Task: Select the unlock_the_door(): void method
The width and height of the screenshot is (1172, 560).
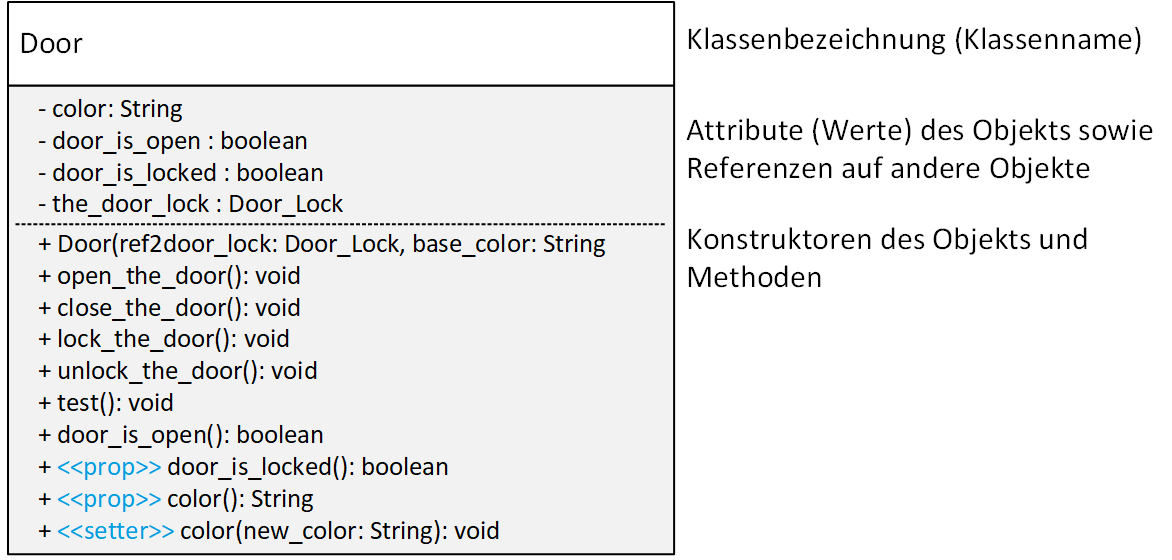Action: [x=177, y=370]
